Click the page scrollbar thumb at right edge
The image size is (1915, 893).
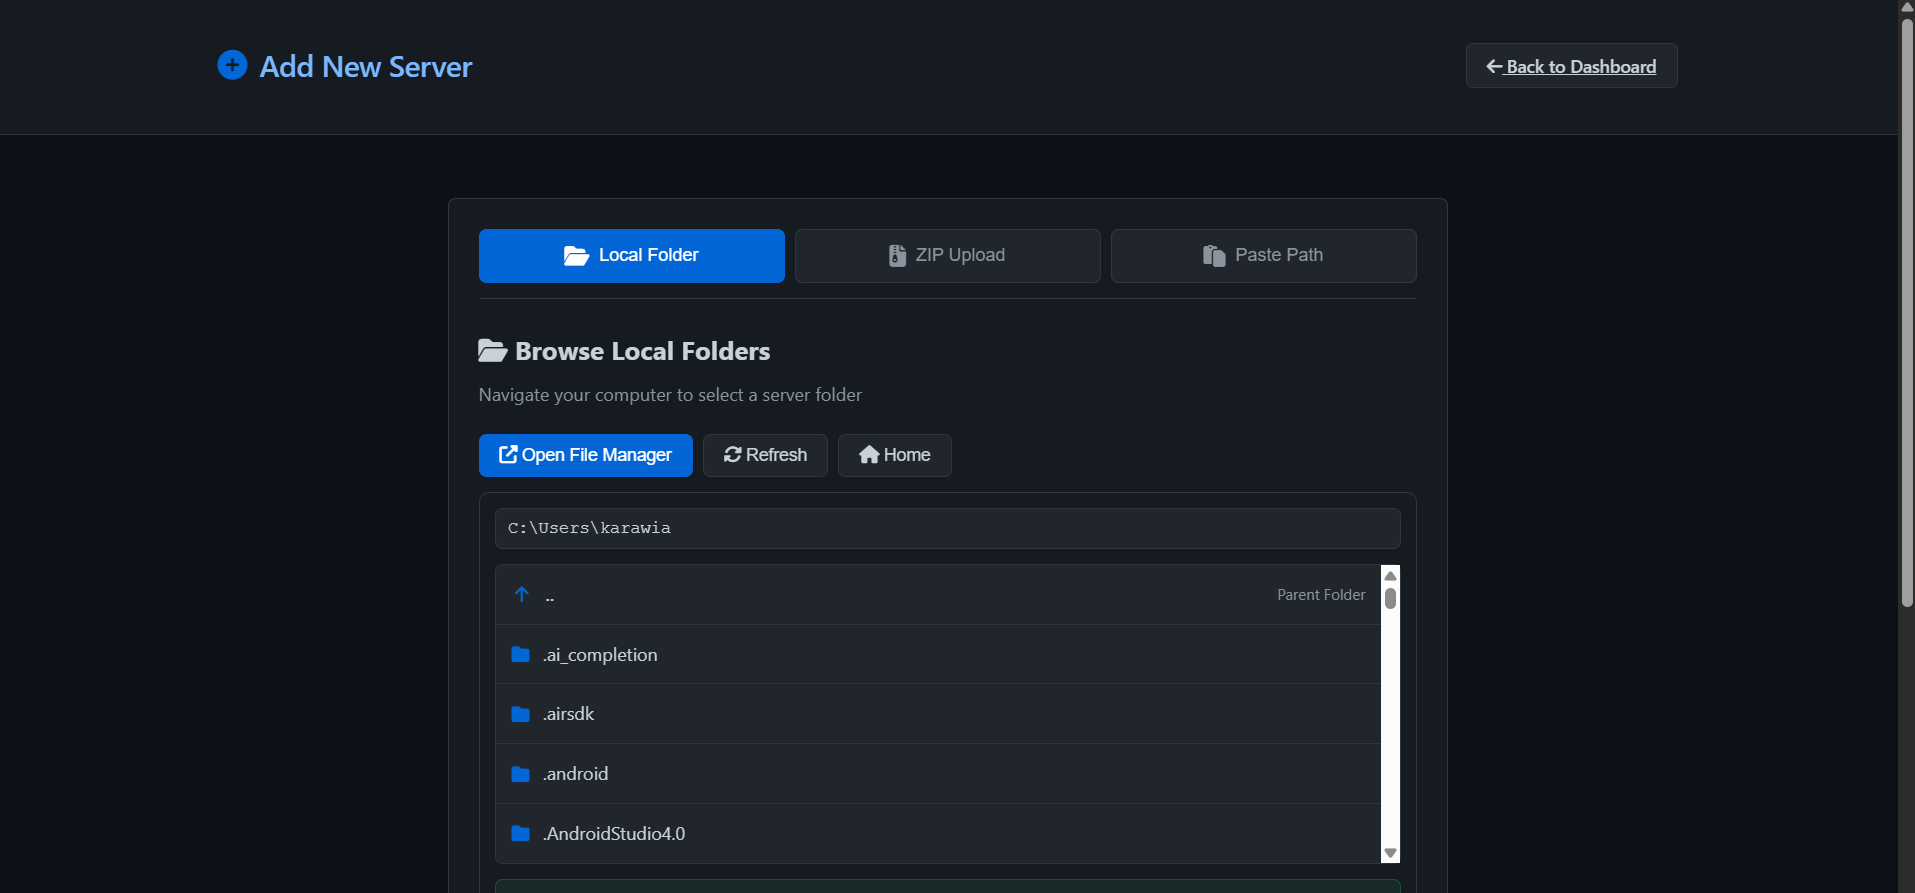[x=1907, y=312]
